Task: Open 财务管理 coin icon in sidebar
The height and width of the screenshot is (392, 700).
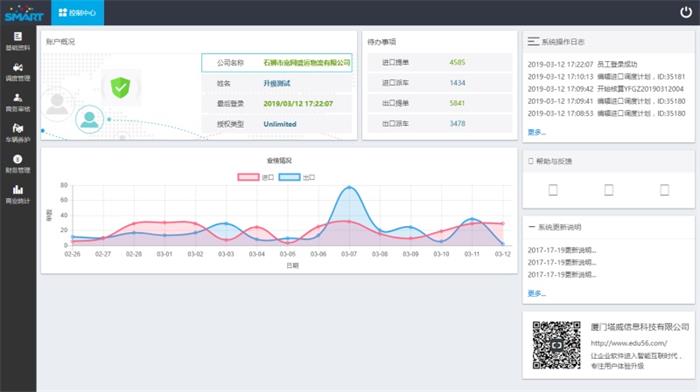Action: (x=18, y=159)
